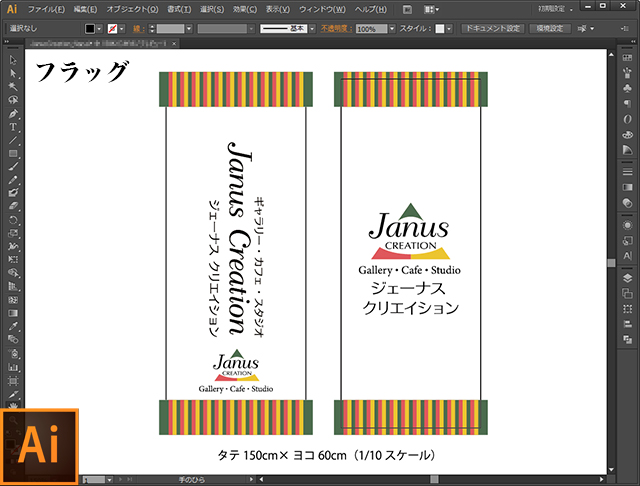
Task: Open the Appearance panel icon
Action: tap(627, 225)
